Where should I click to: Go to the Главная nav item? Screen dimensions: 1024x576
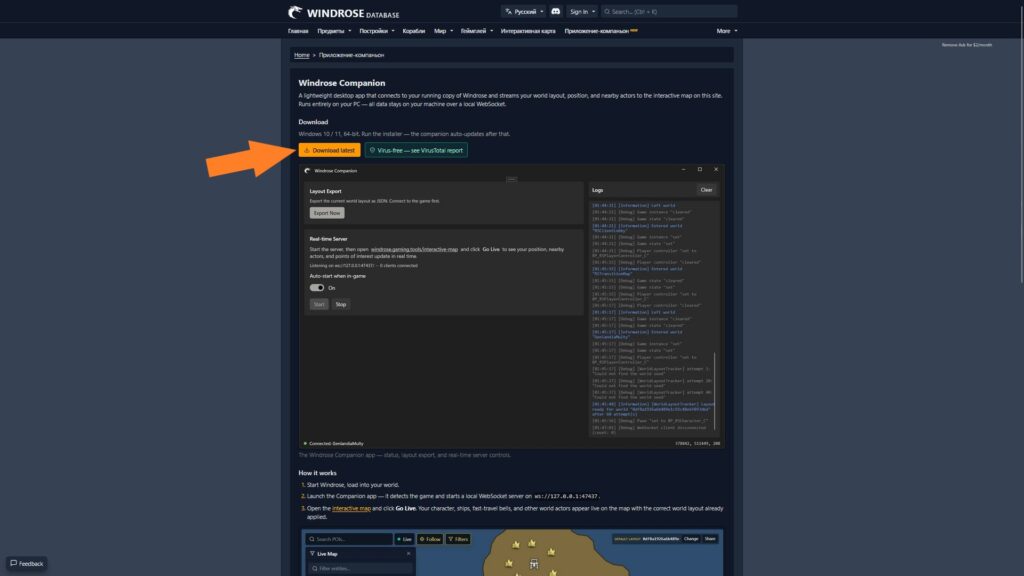click(x=298, y=31)
